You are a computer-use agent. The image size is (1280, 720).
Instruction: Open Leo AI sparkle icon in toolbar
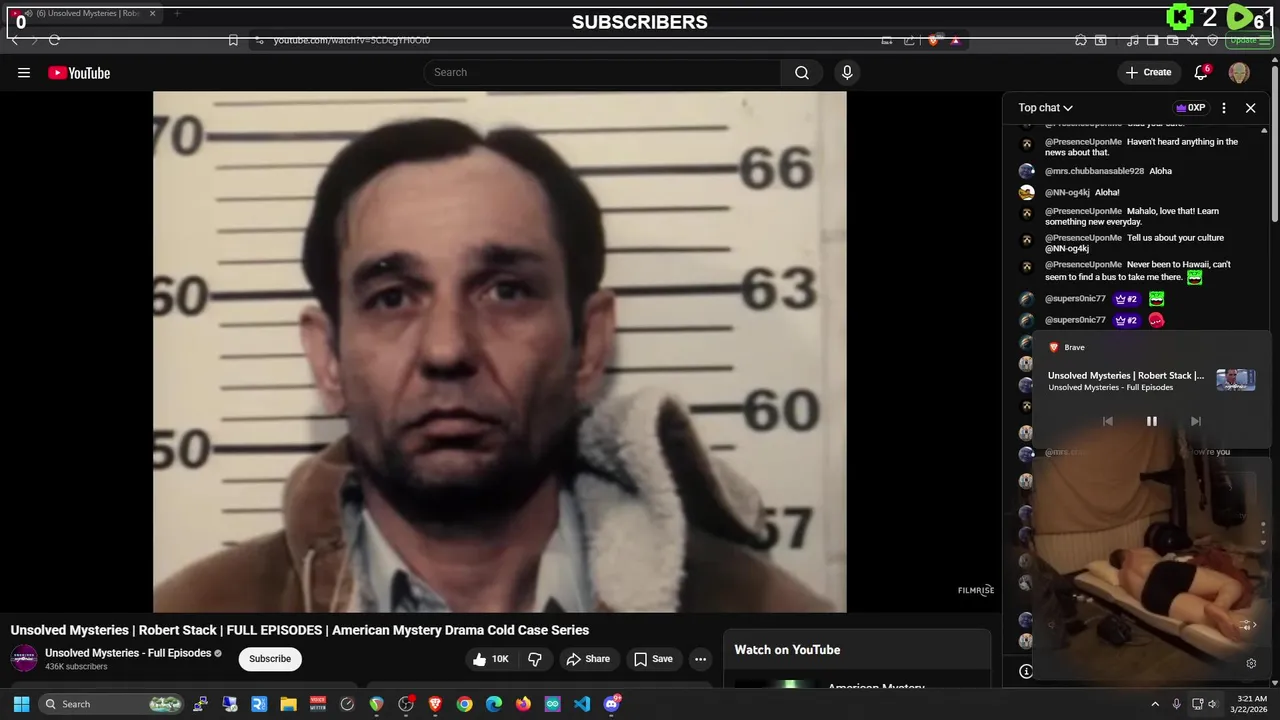tap(1192, 40)
